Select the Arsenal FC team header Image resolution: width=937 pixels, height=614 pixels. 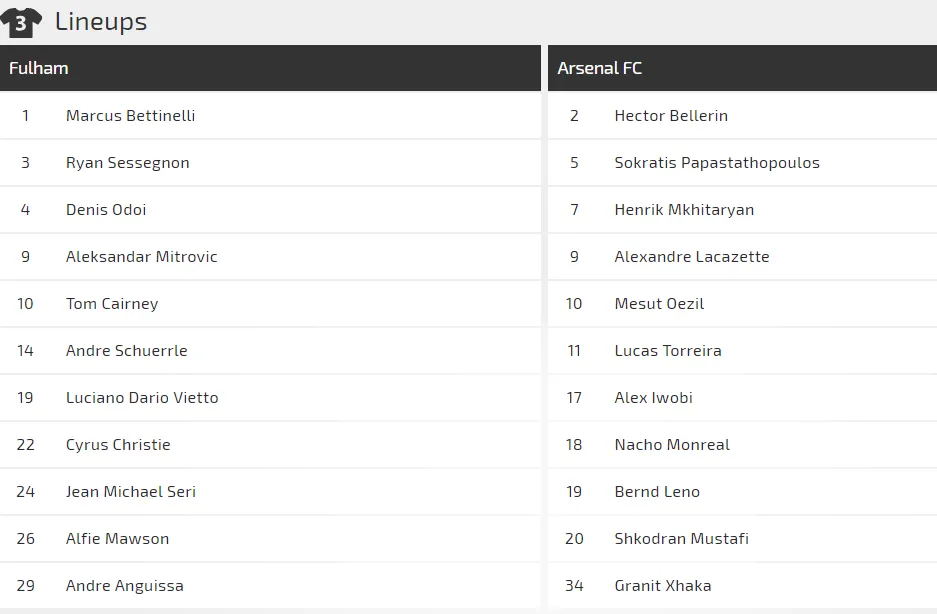[x=600, y=68]
